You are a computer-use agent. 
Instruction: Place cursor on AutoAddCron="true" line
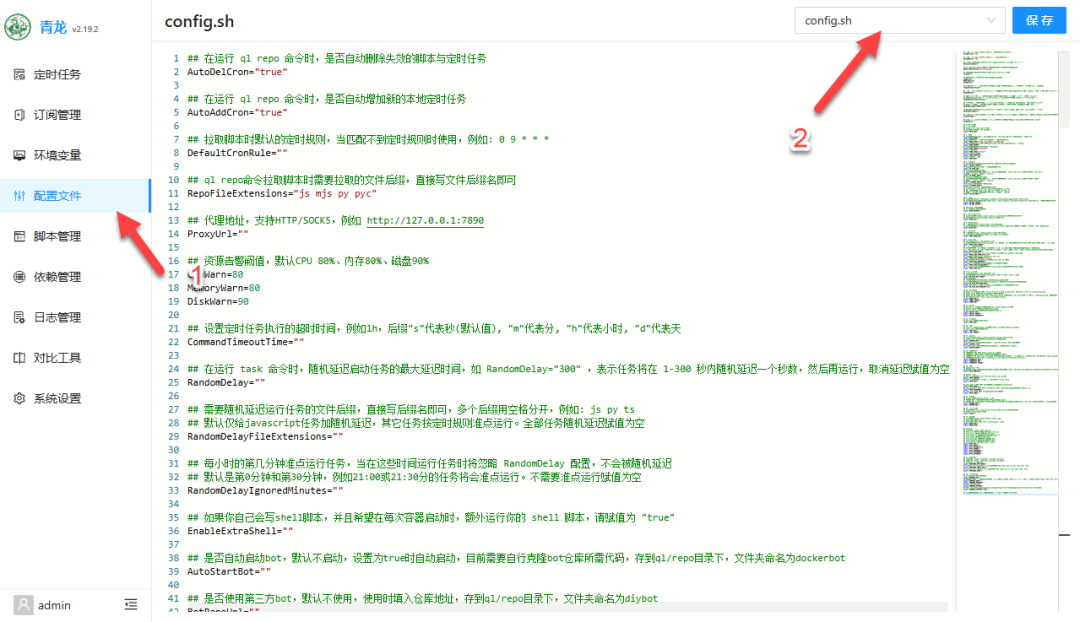pos(238,112)
